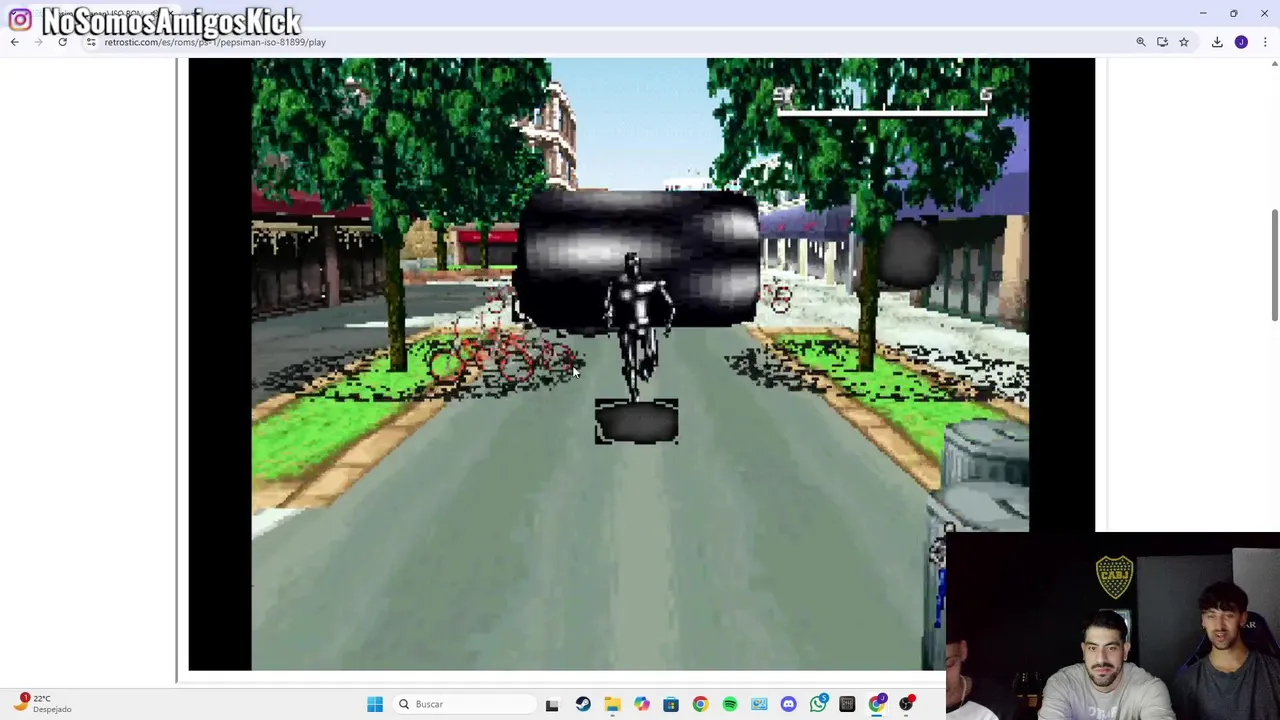Open OBS Studio from the taskbar
Image resolution: width=1280 pixels, height=720 pixels.
[x=907, y=704]
